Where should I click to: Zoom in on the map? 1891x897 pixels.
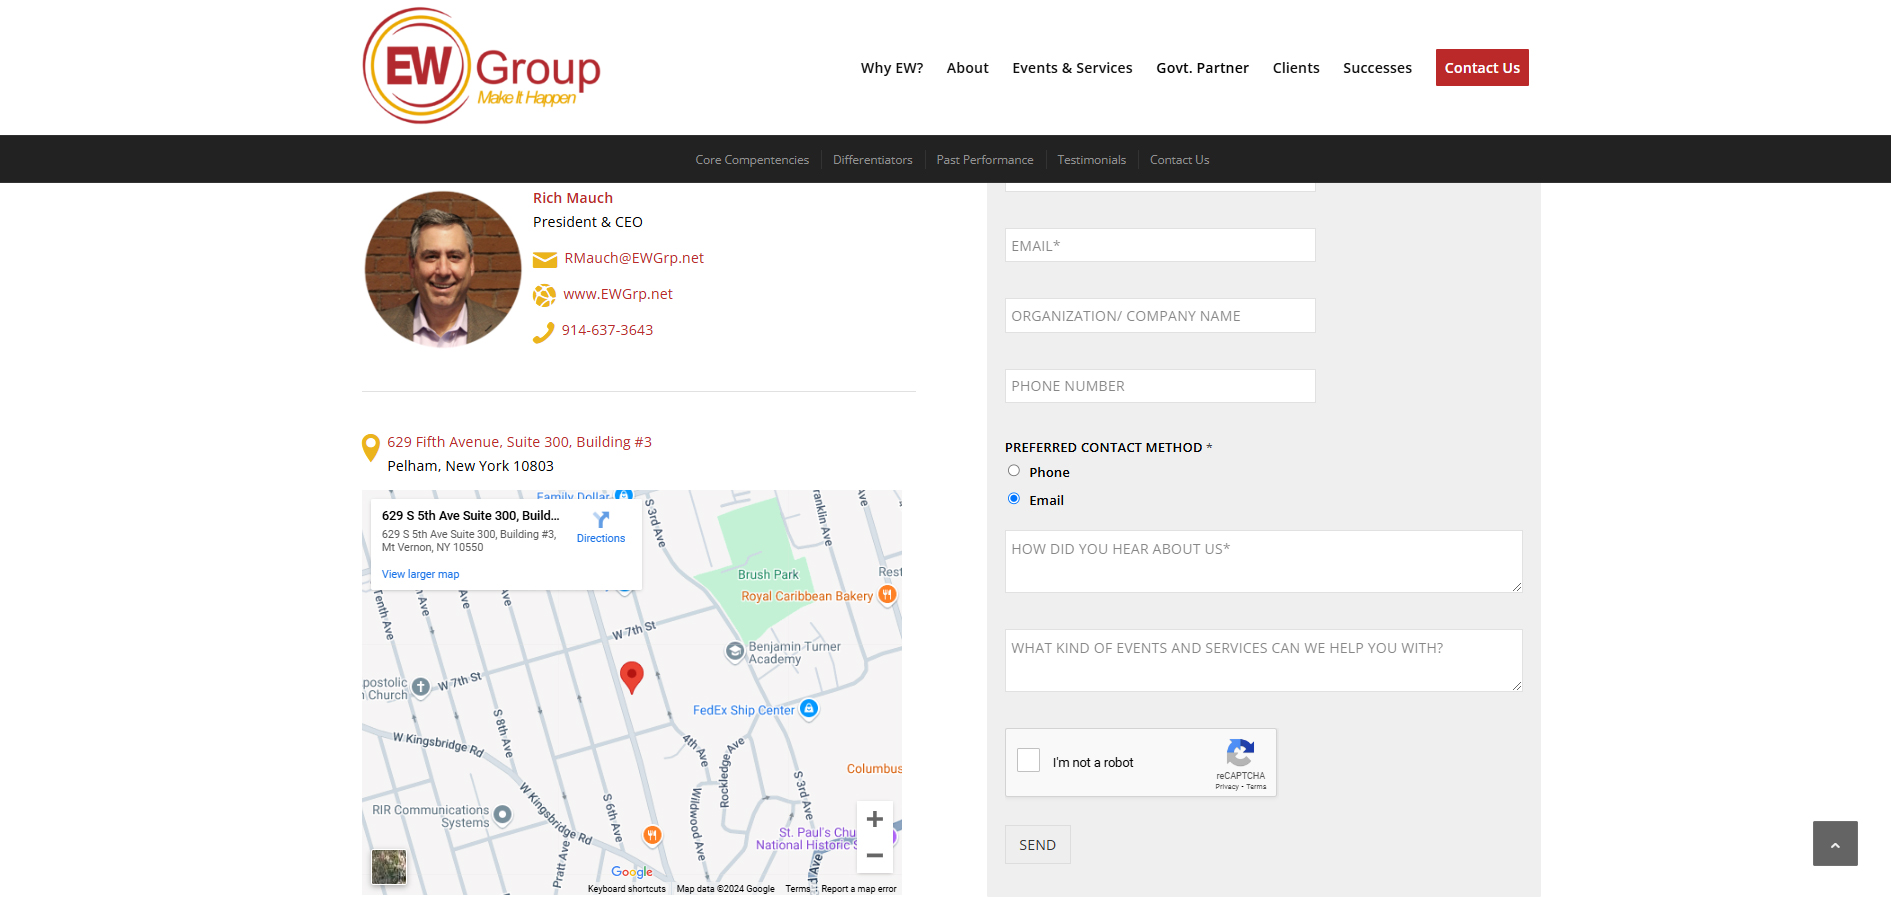tap(874, 819)
